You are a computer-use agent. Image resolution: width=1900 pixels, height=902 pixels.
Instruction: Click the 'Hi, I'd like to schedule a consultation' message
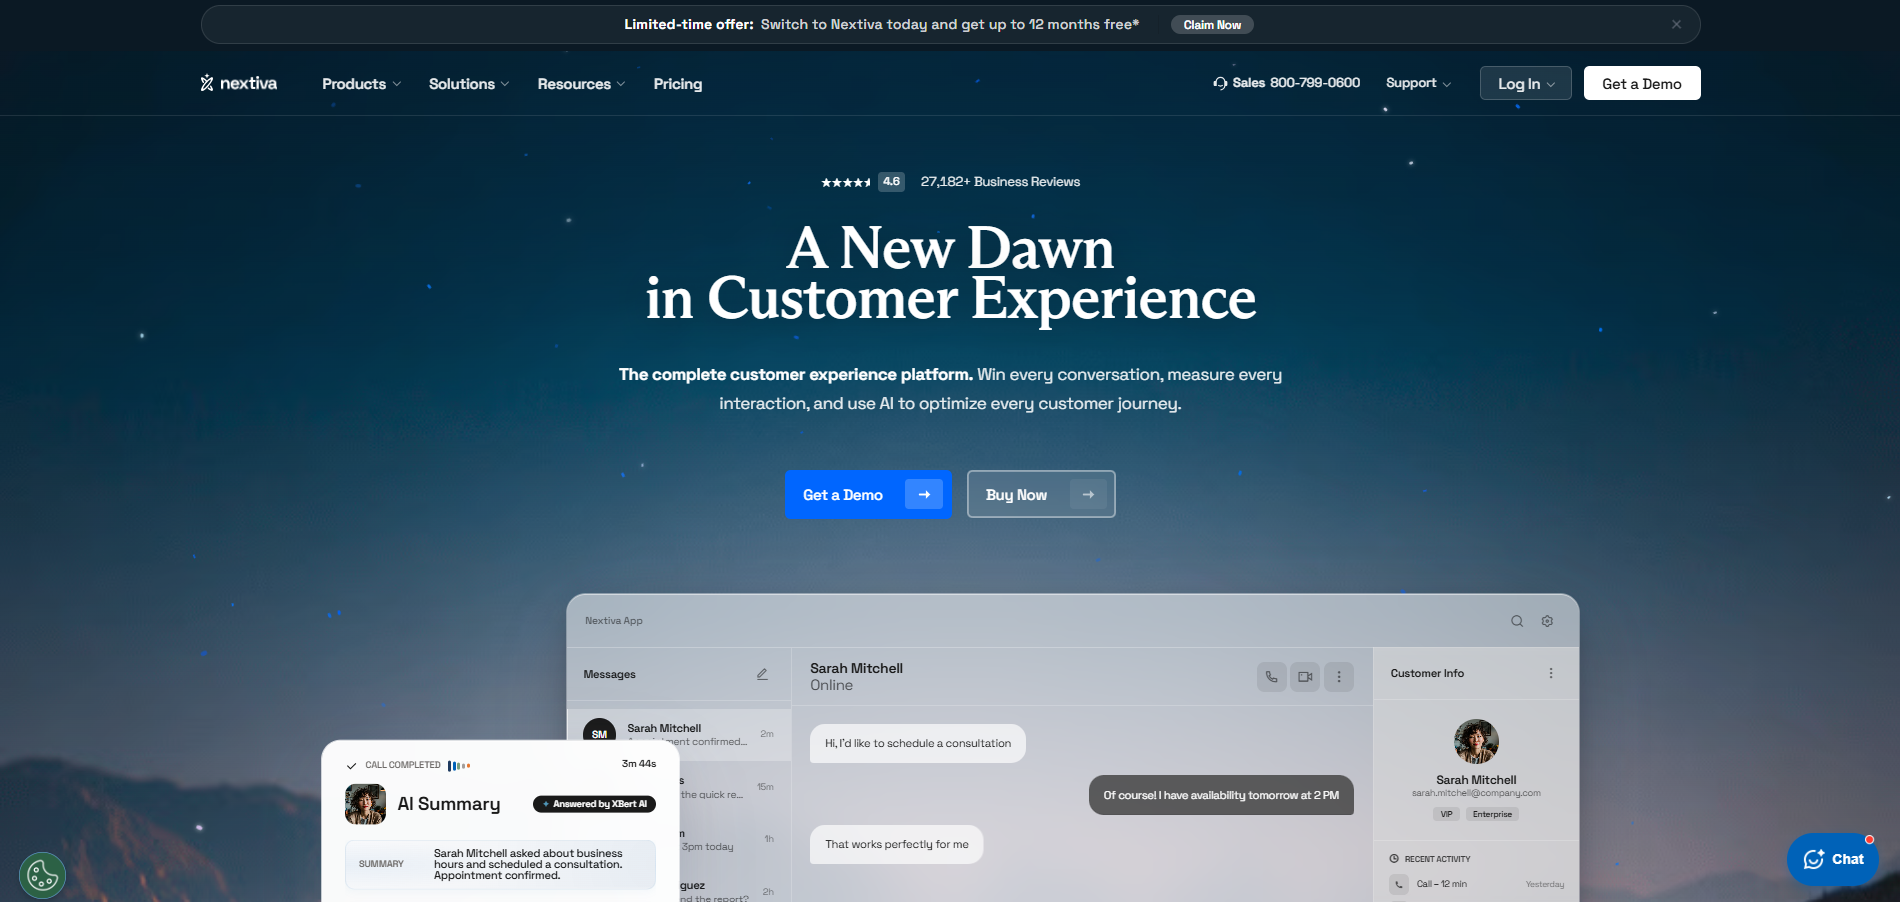(x=918, y=743)
